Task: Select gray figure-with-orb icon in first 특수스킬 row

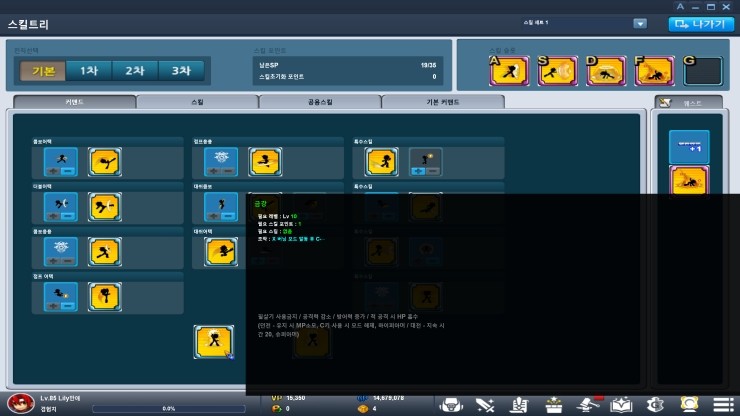Action: point(426,162)
